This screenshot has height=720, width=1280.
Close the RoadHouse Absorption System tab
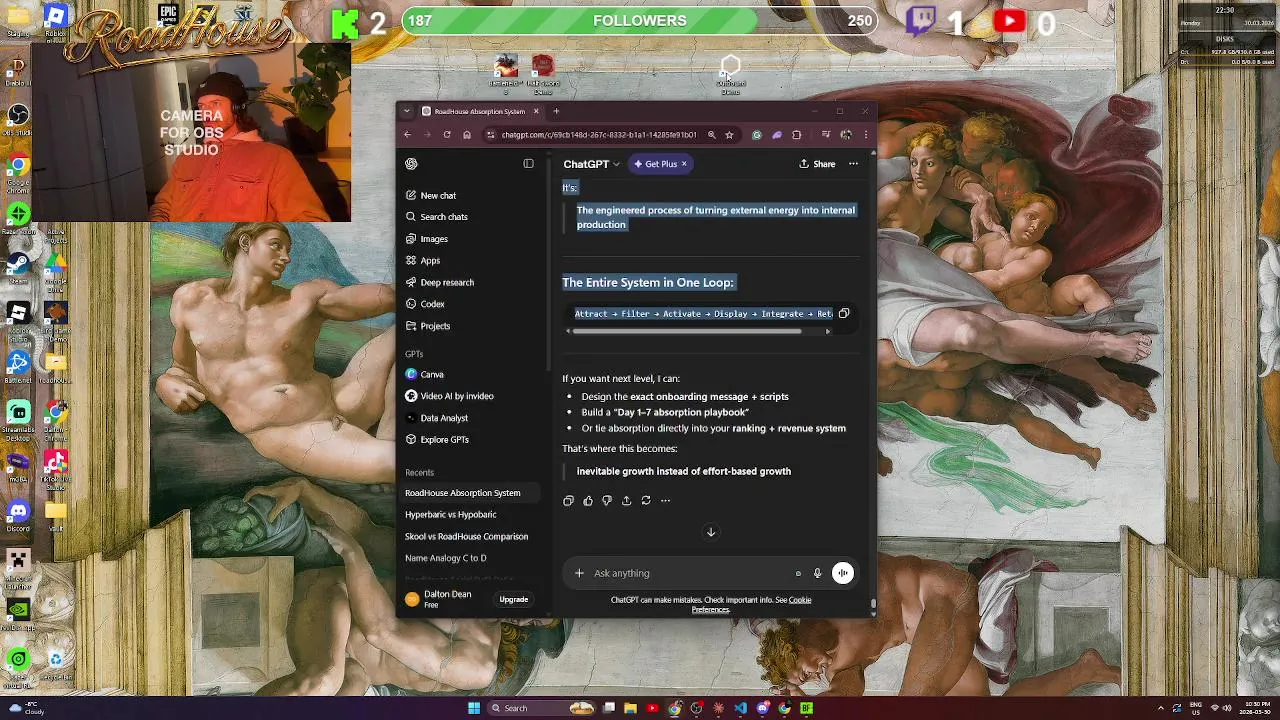pos(536,111)
